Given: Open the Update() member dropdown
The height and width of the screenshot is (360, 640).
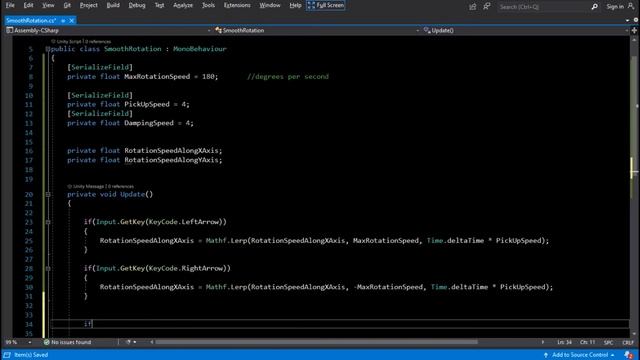Looking at the screenshot, I should (x=526, y=30).
